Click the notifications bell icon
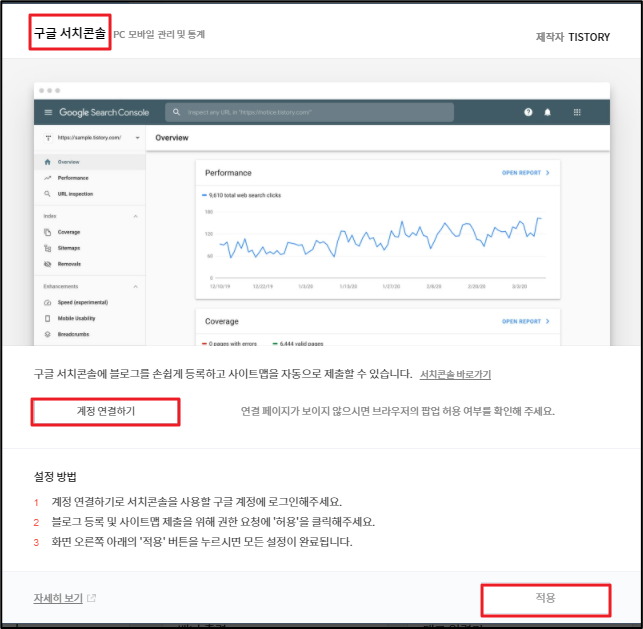The width and height of the screenshot is (643, 629). pos(547,112)
